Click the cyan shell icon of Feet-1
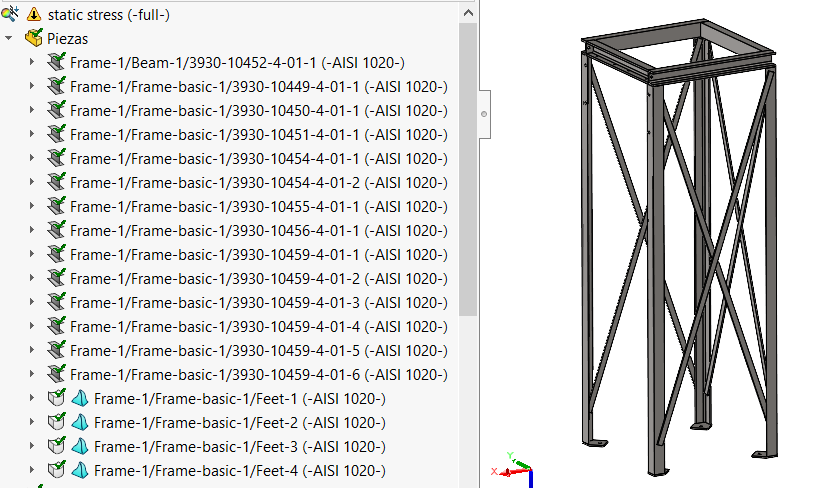This screenshot has width=815, height=488. 80,399
